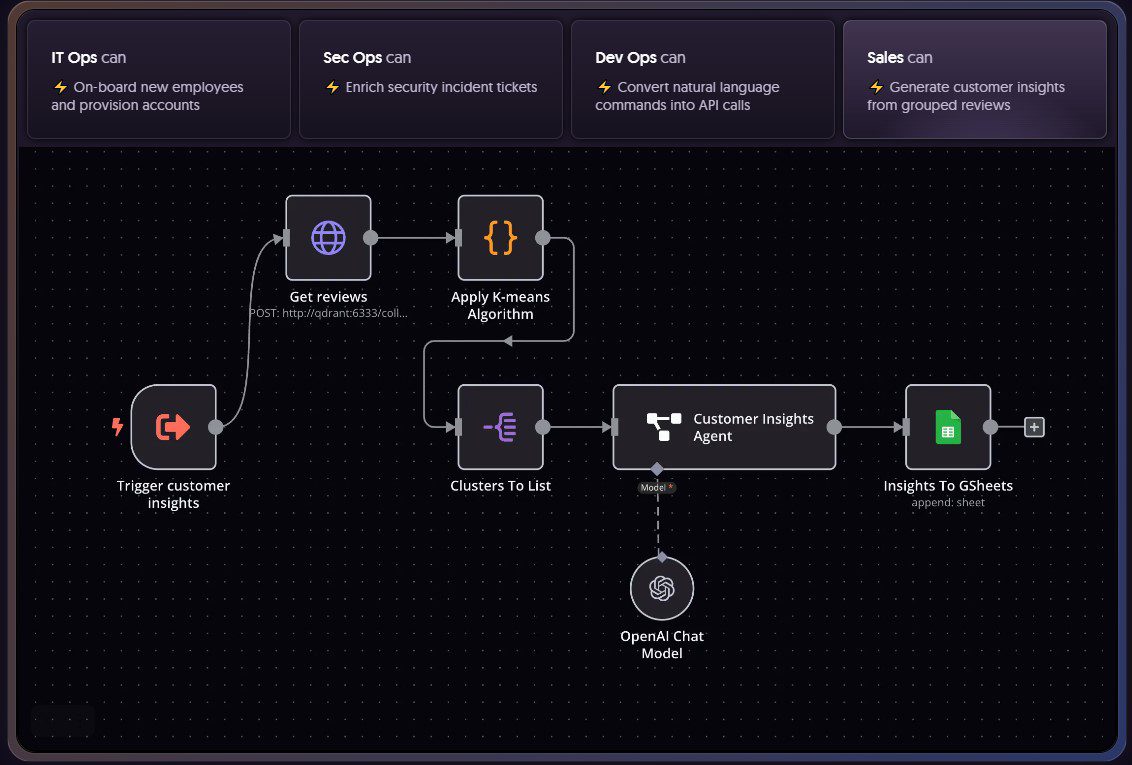Screen dimensions: 1132x765
Task: Select the curly braces K-means code node
Action: pos(500,238)
